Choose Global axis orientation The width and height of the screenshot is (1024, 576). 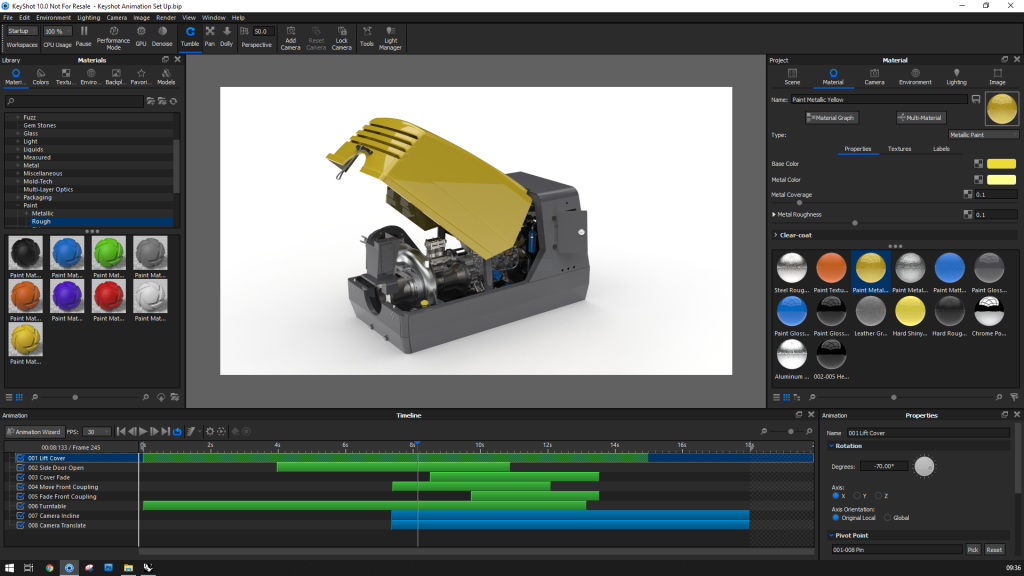[888, 518]
